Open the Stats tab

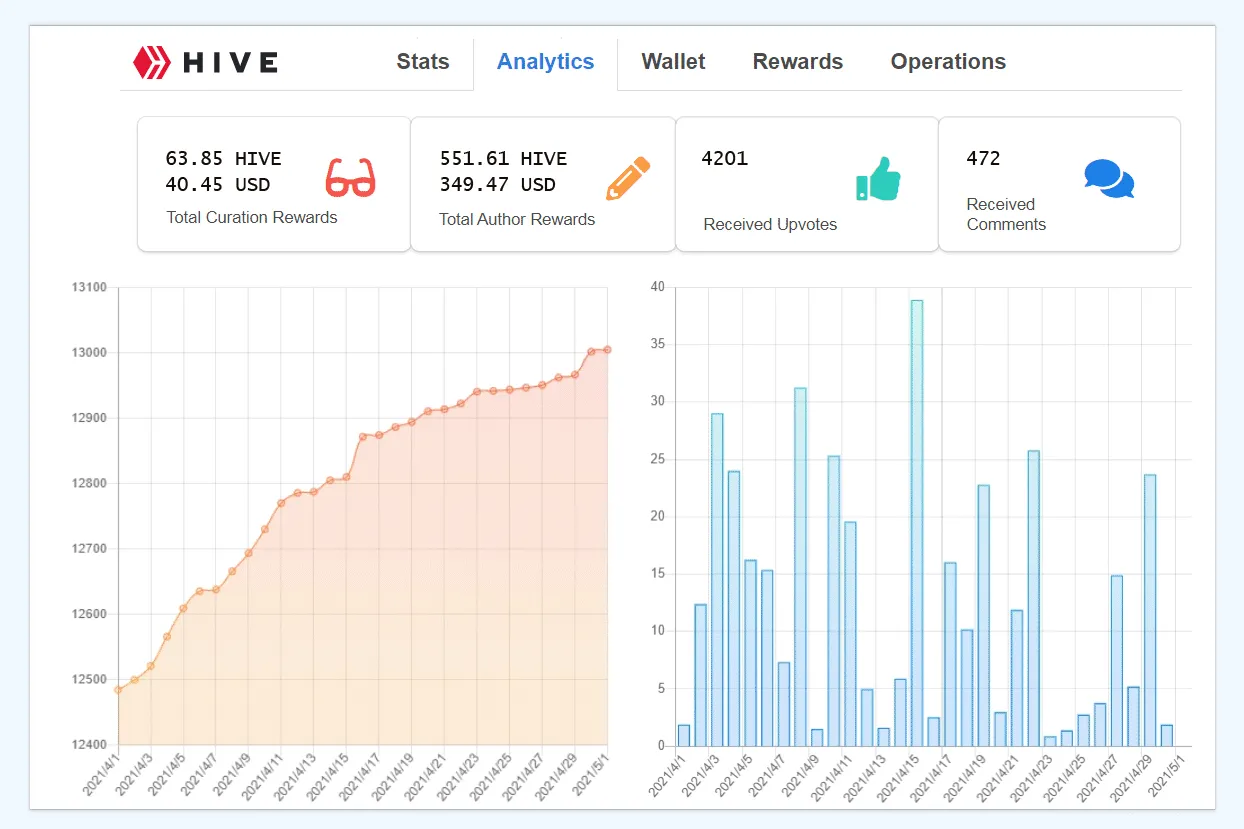423,62
